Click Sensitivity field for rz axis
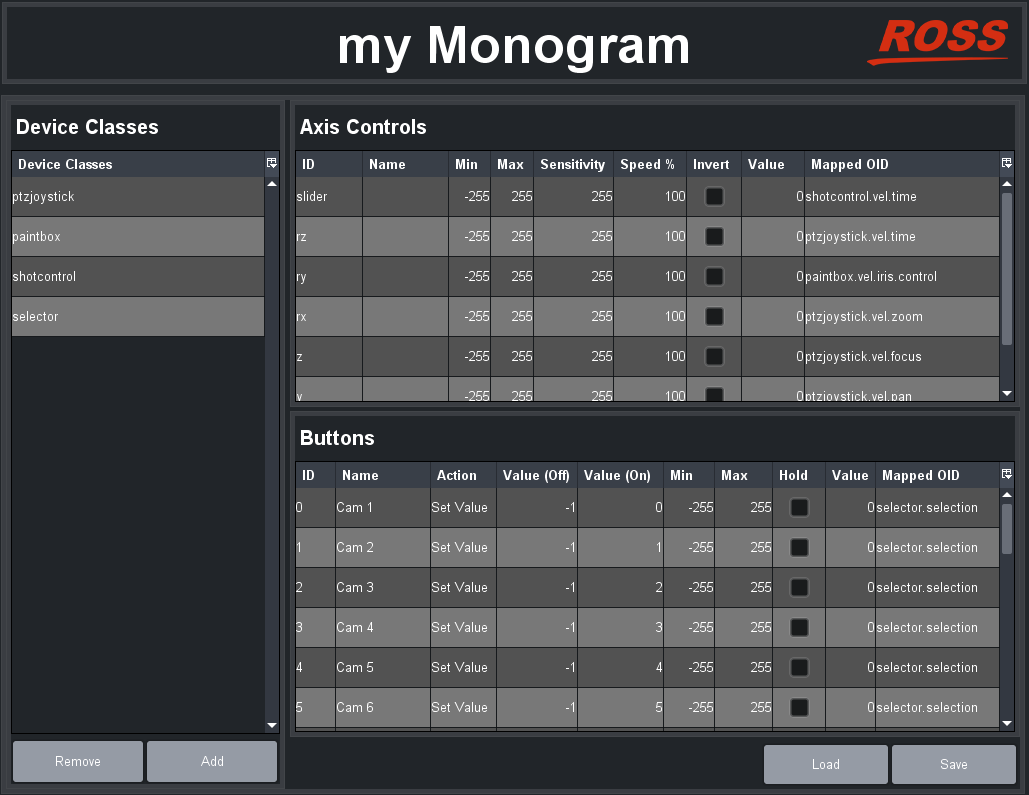1029x795 pixels. click(x=573, y=237)
